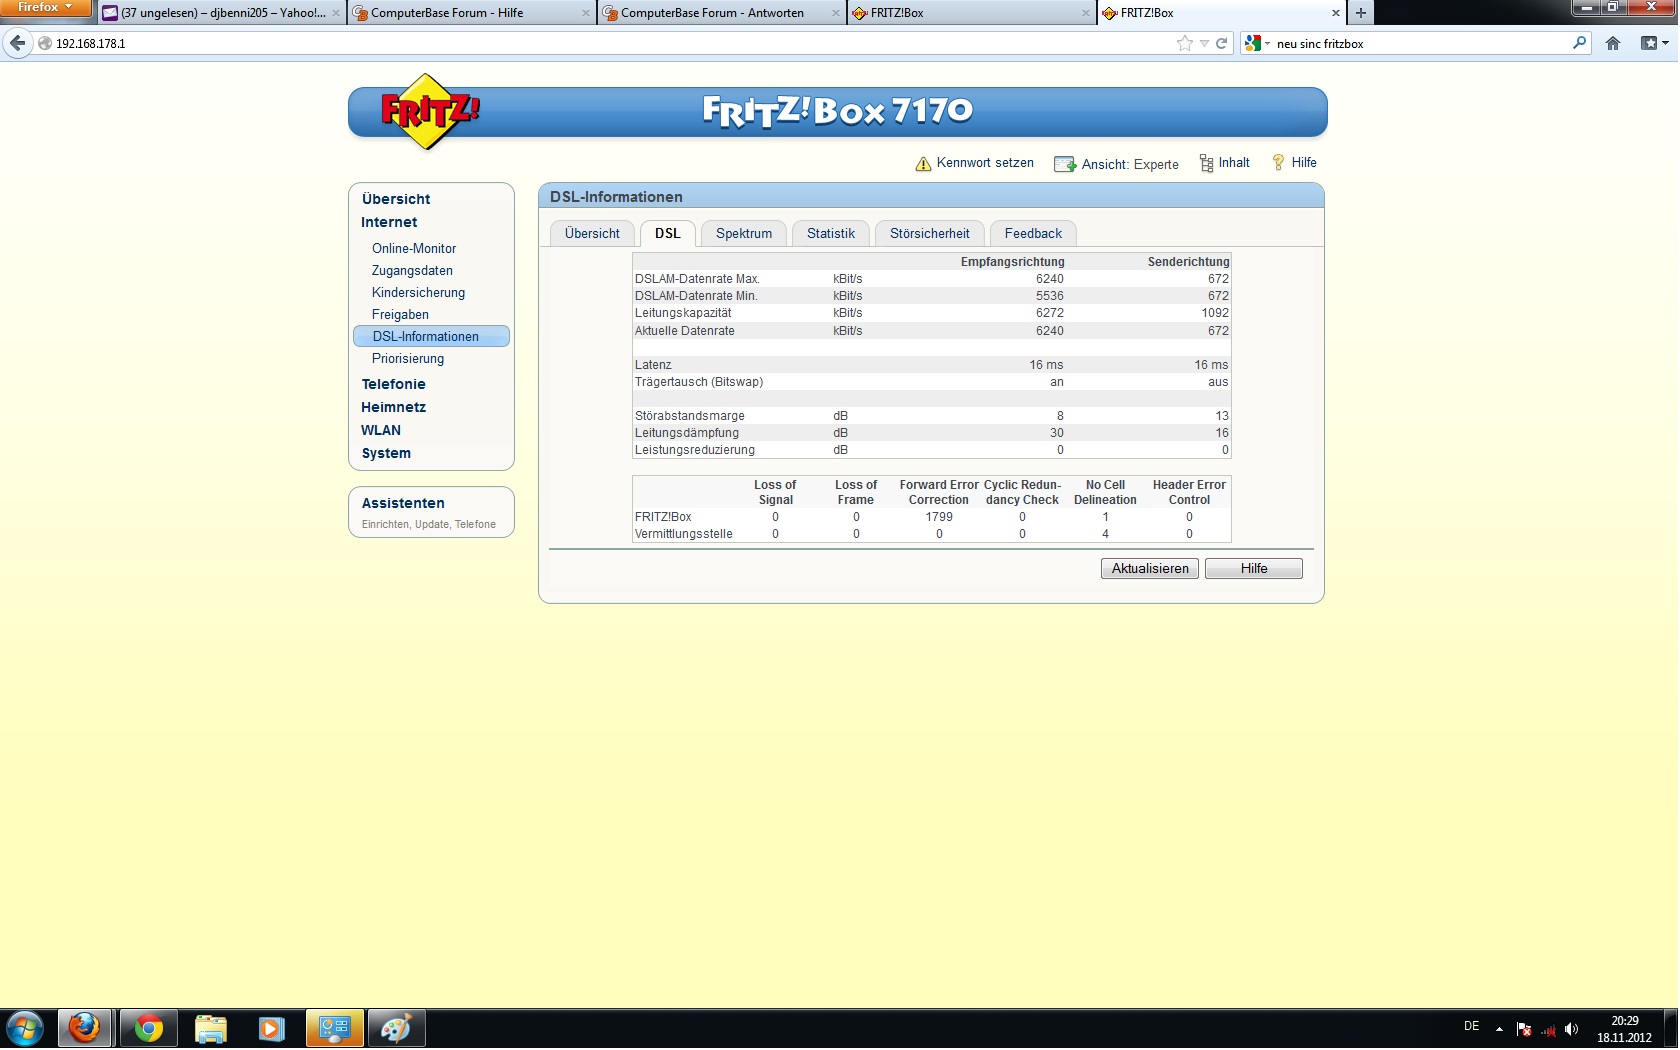Bookmark page with the star icon
Screen dimensions: 1680x1050
click(x=1185, y=43)
